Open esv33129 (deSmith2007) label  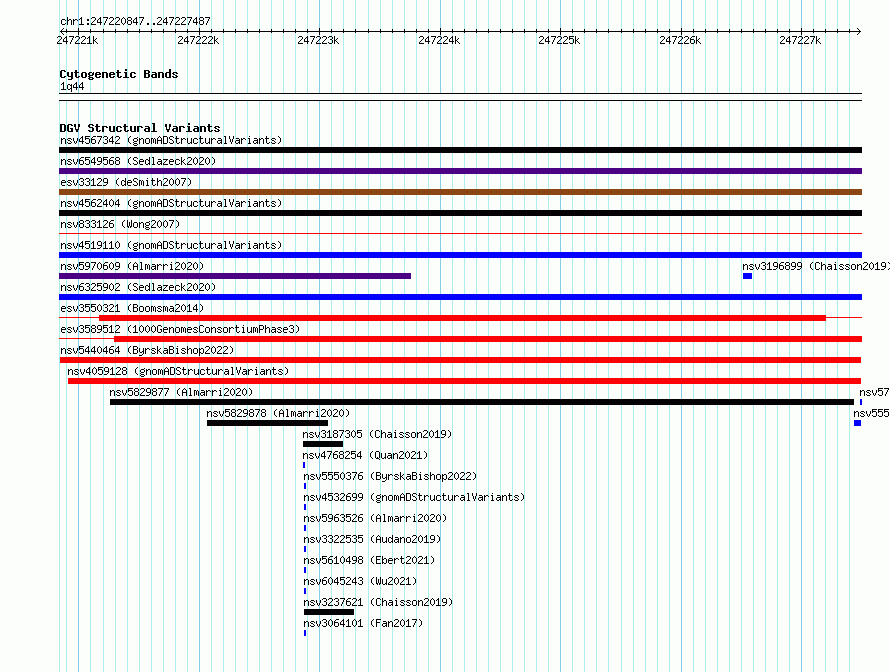tap(126, 182)
